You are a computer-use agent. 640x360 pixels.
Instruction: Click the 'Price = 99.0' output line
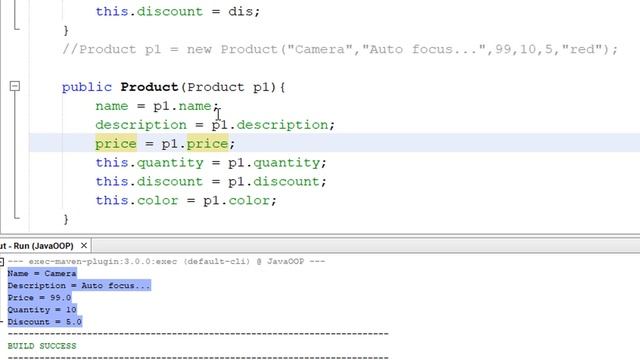point(40,298)
